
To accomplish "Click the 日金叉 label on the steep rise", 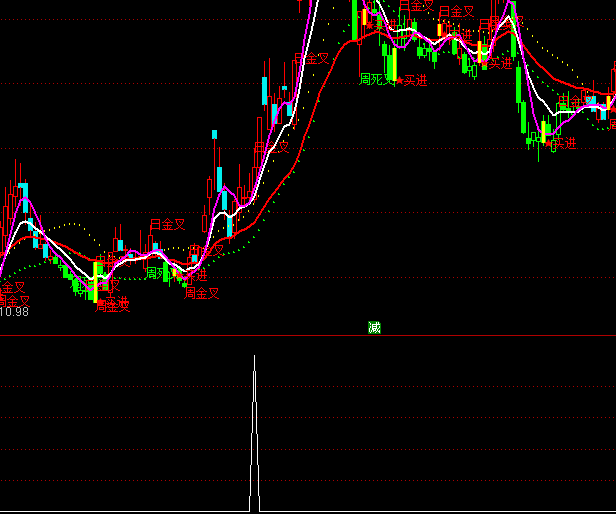I will pyautogui.click(x=311, y=60).
